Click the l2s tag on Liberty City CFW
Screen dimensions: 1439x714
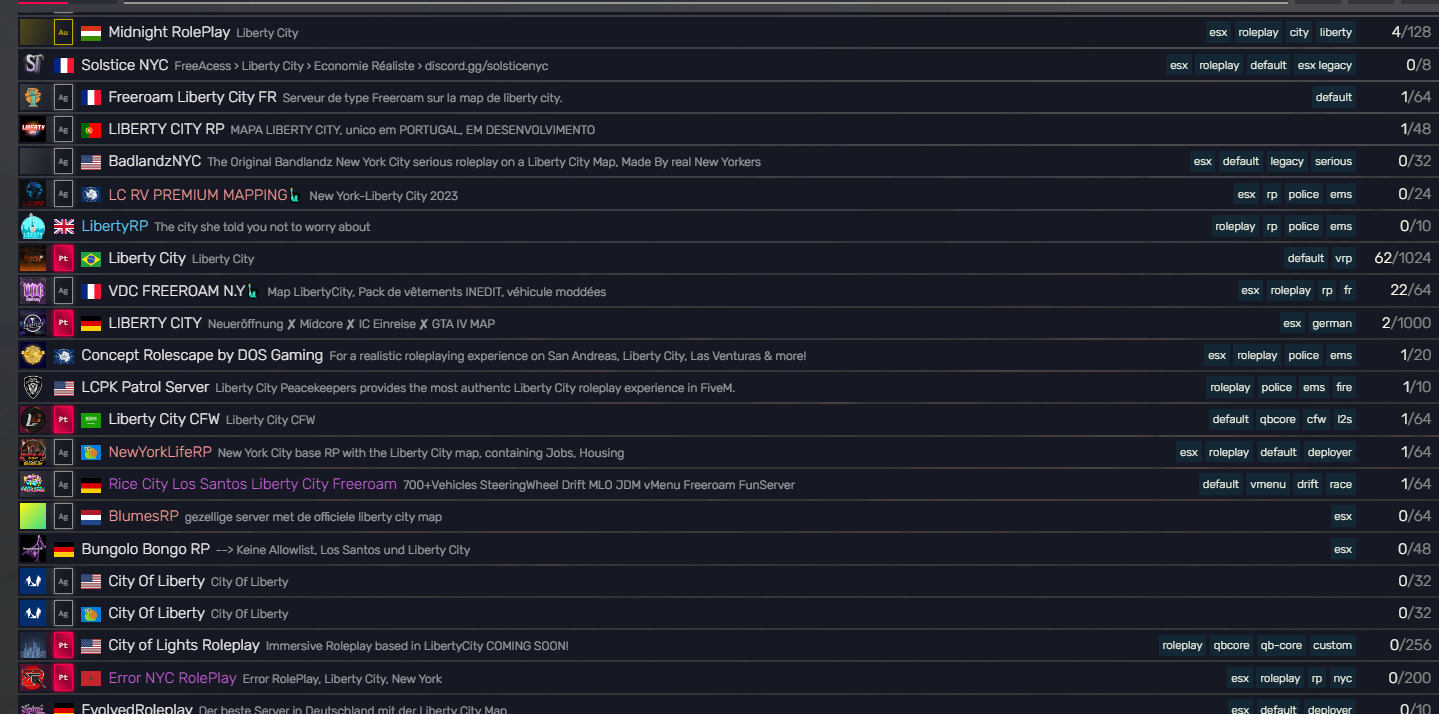click(1345, 419)
